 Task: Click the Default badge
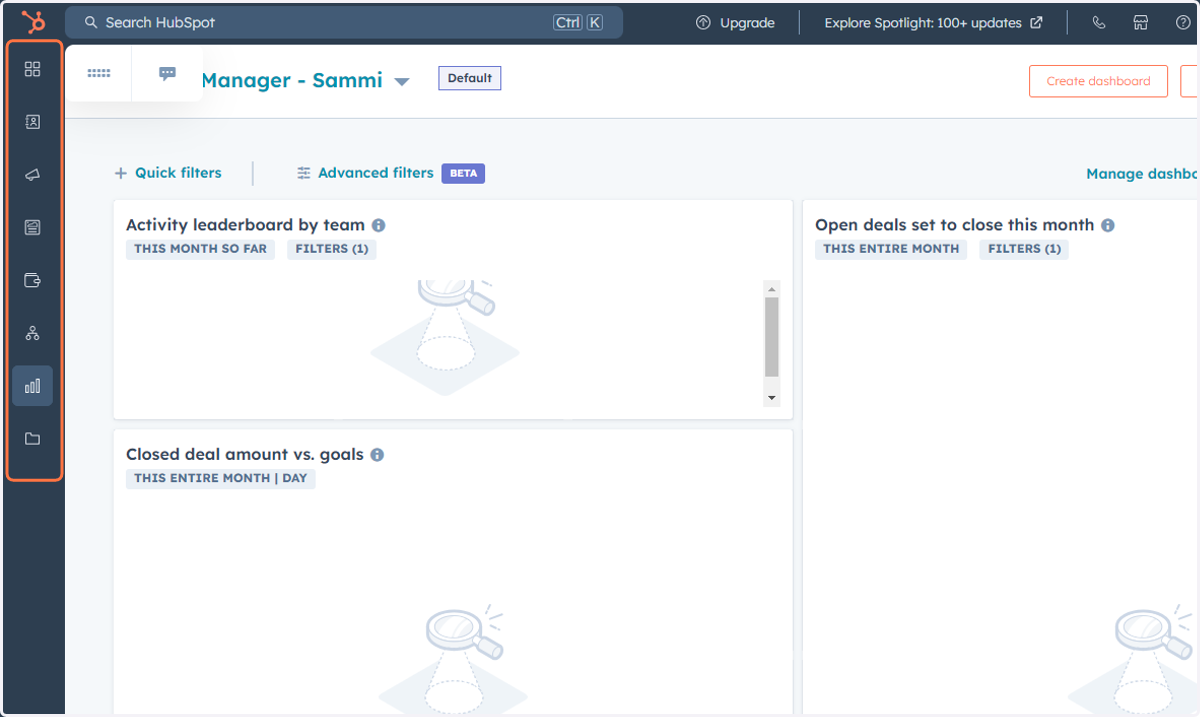[470, 78]
